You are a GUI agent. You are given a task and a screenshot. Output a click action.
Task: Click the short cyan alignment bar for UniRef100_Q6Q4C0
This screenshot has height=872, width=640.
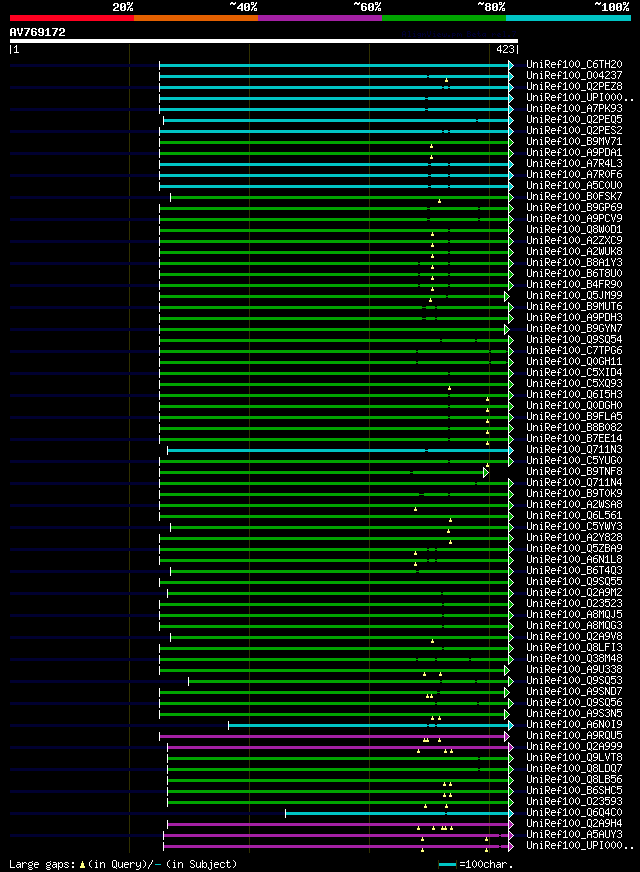pos(399,814)
